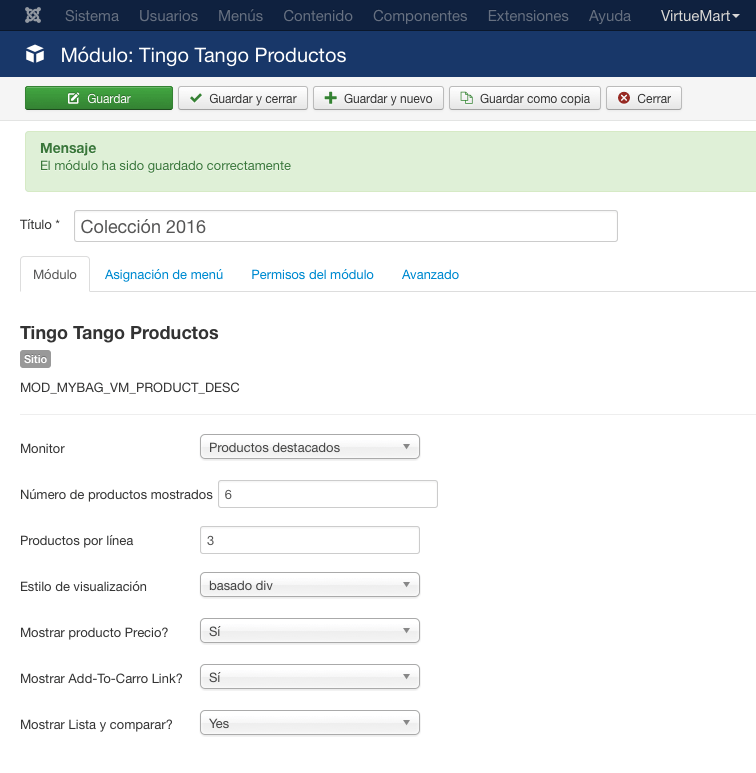Open the Usuarios menu
This screenshot has width=756, height=773.
coord(168,16)
